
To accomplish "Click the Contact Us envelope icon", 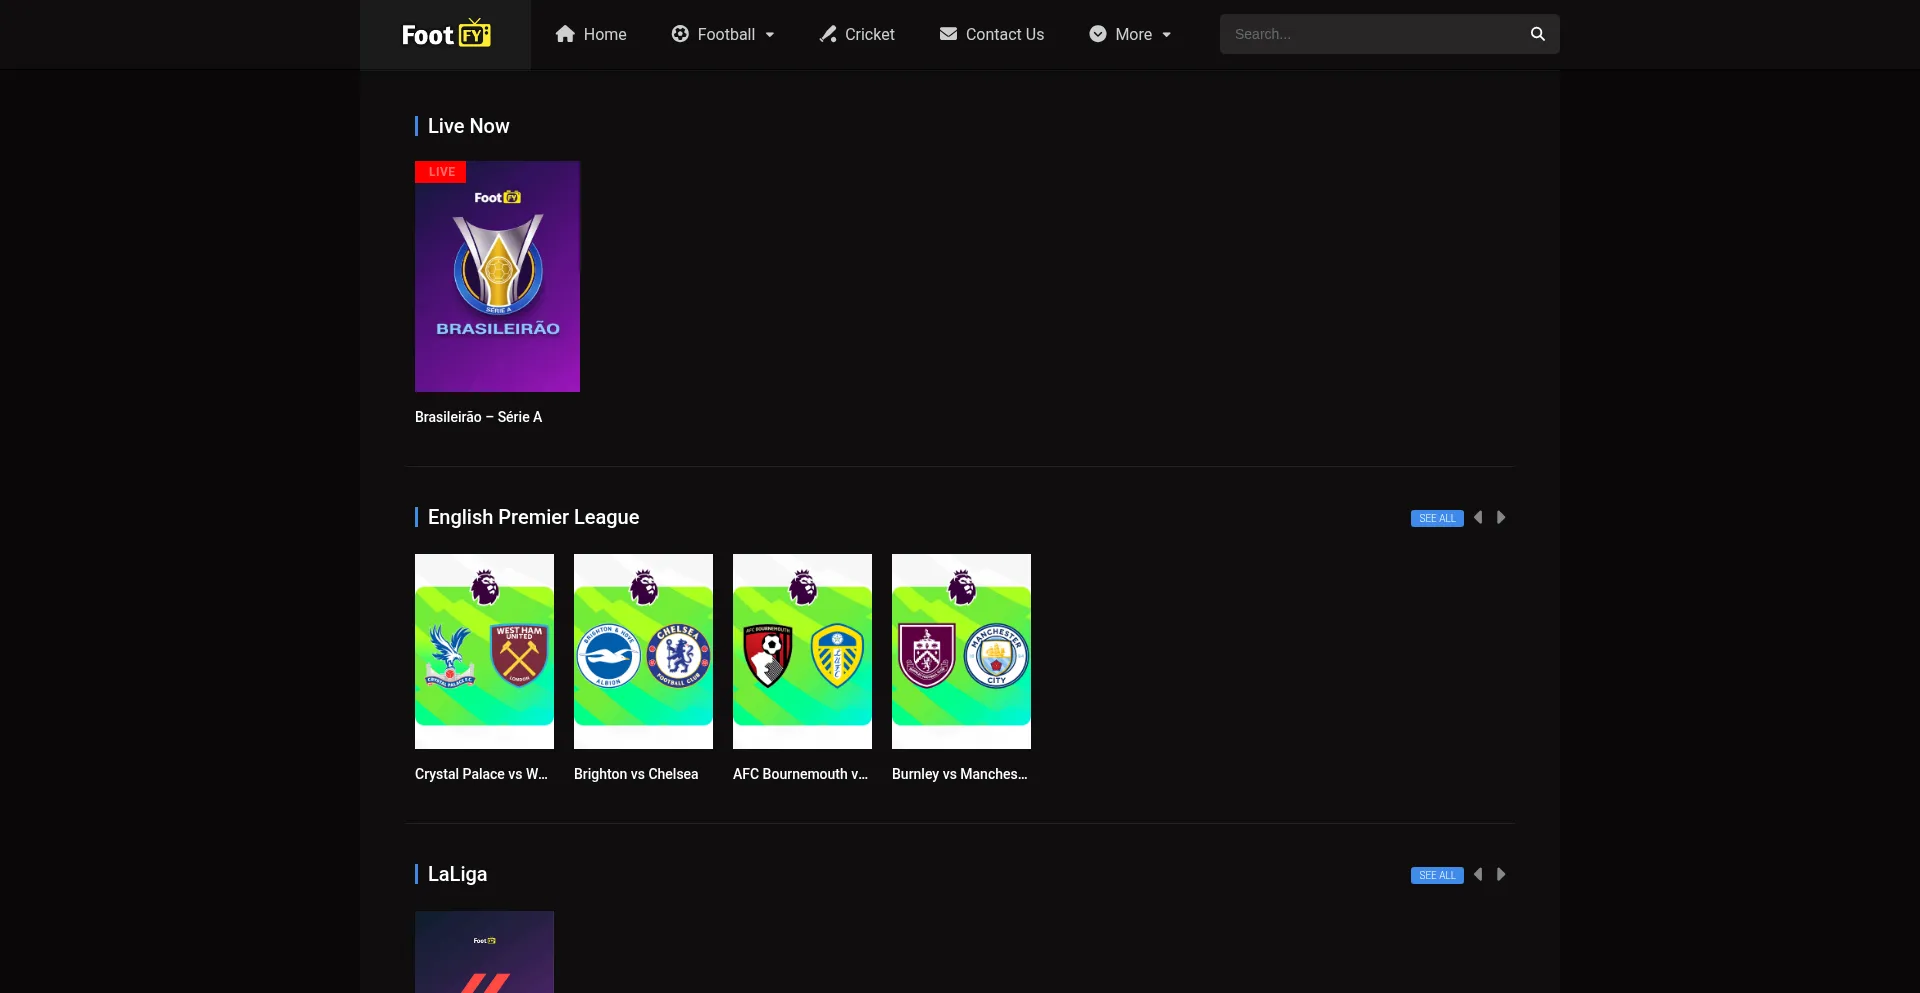I will click(x=948, y=34).
